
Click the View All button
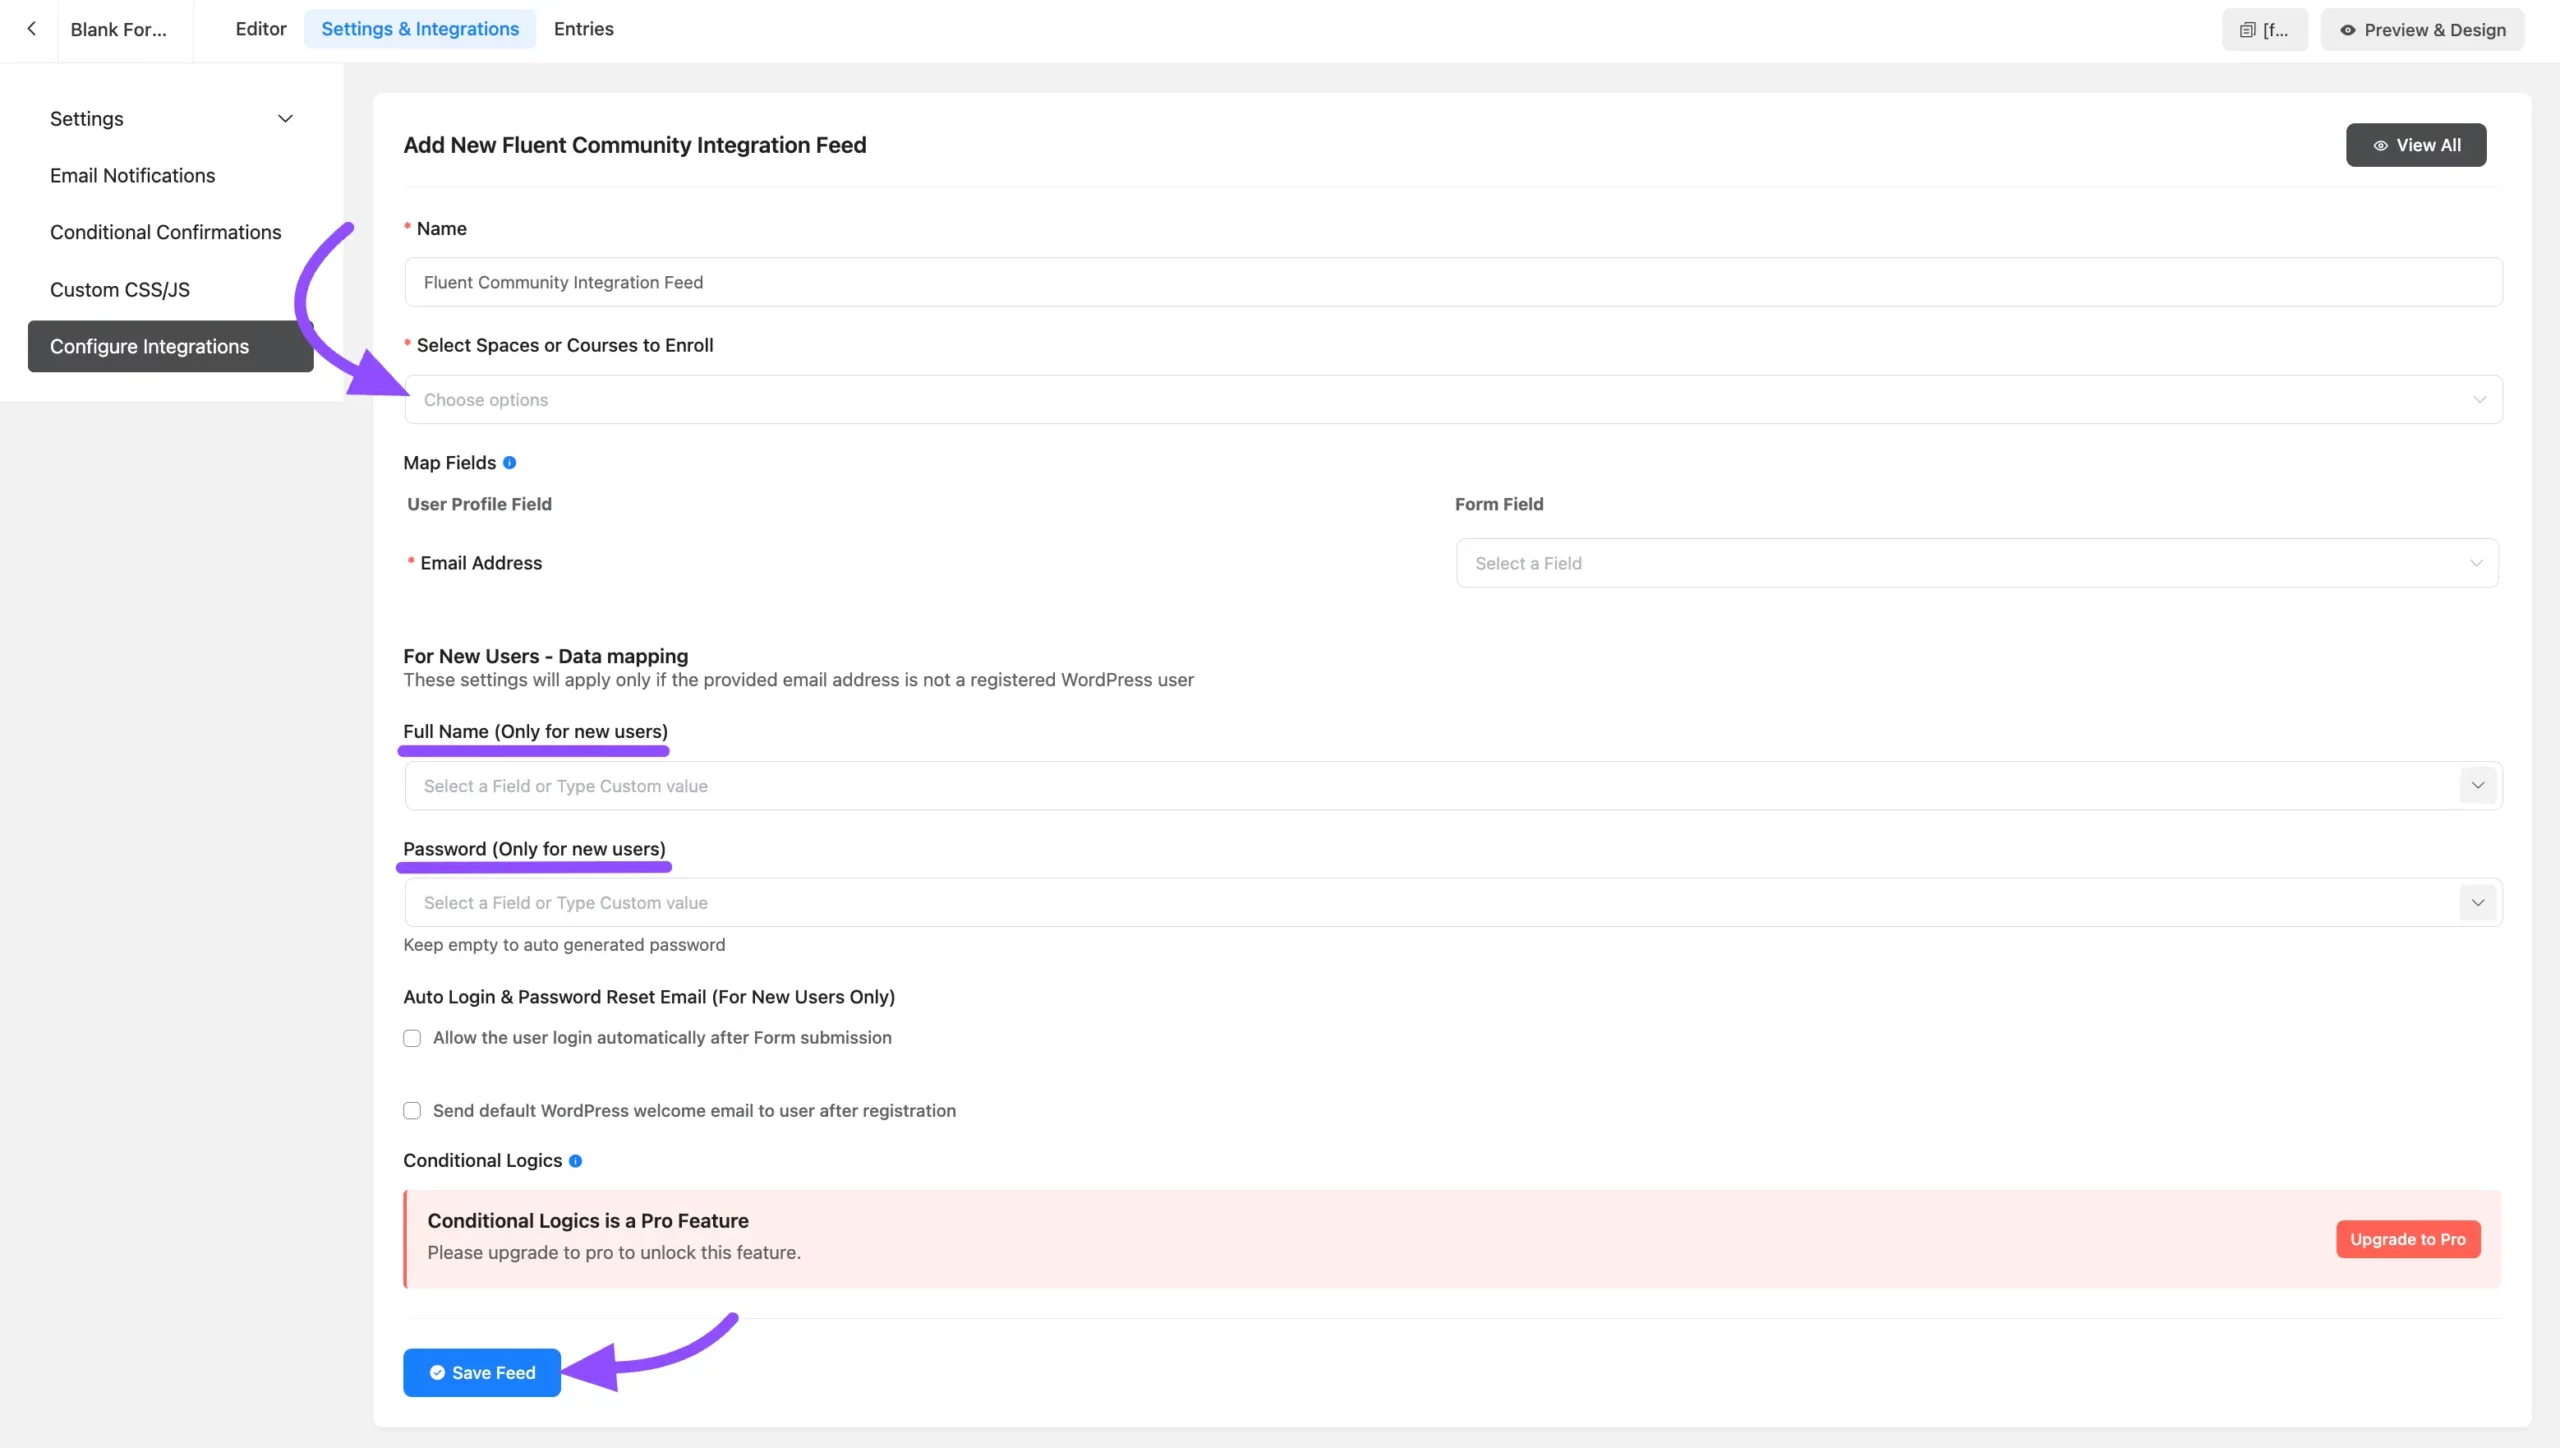pos(2415,145)
